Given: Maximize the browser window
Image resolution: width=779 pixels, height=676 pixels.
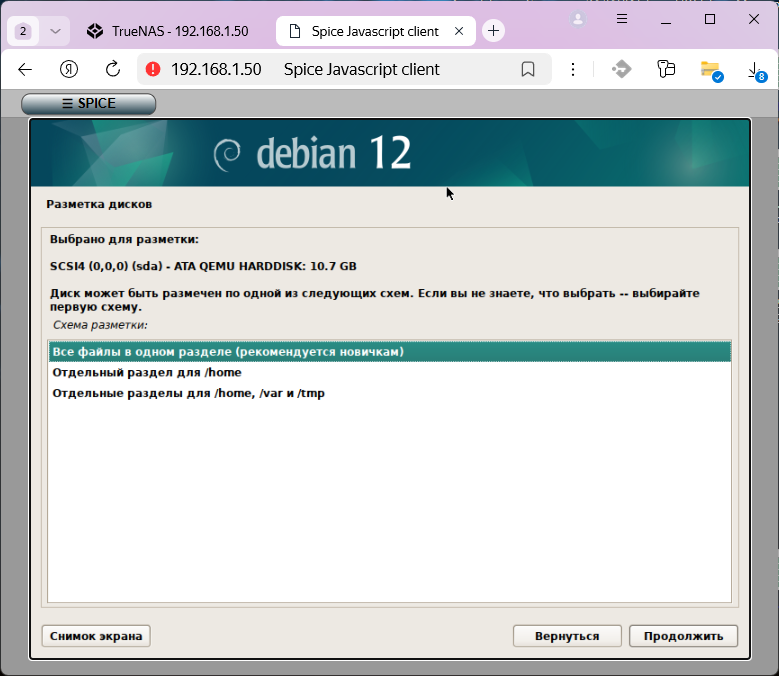Looking at the screenshot, I should click(710, 19).
